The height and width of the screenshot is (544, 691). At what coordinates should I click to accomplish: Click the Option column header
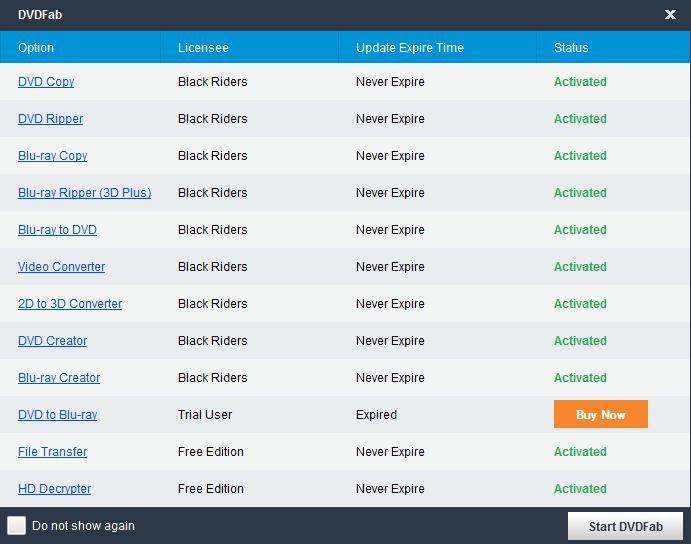pyautogui.click(x=36, y=48)
